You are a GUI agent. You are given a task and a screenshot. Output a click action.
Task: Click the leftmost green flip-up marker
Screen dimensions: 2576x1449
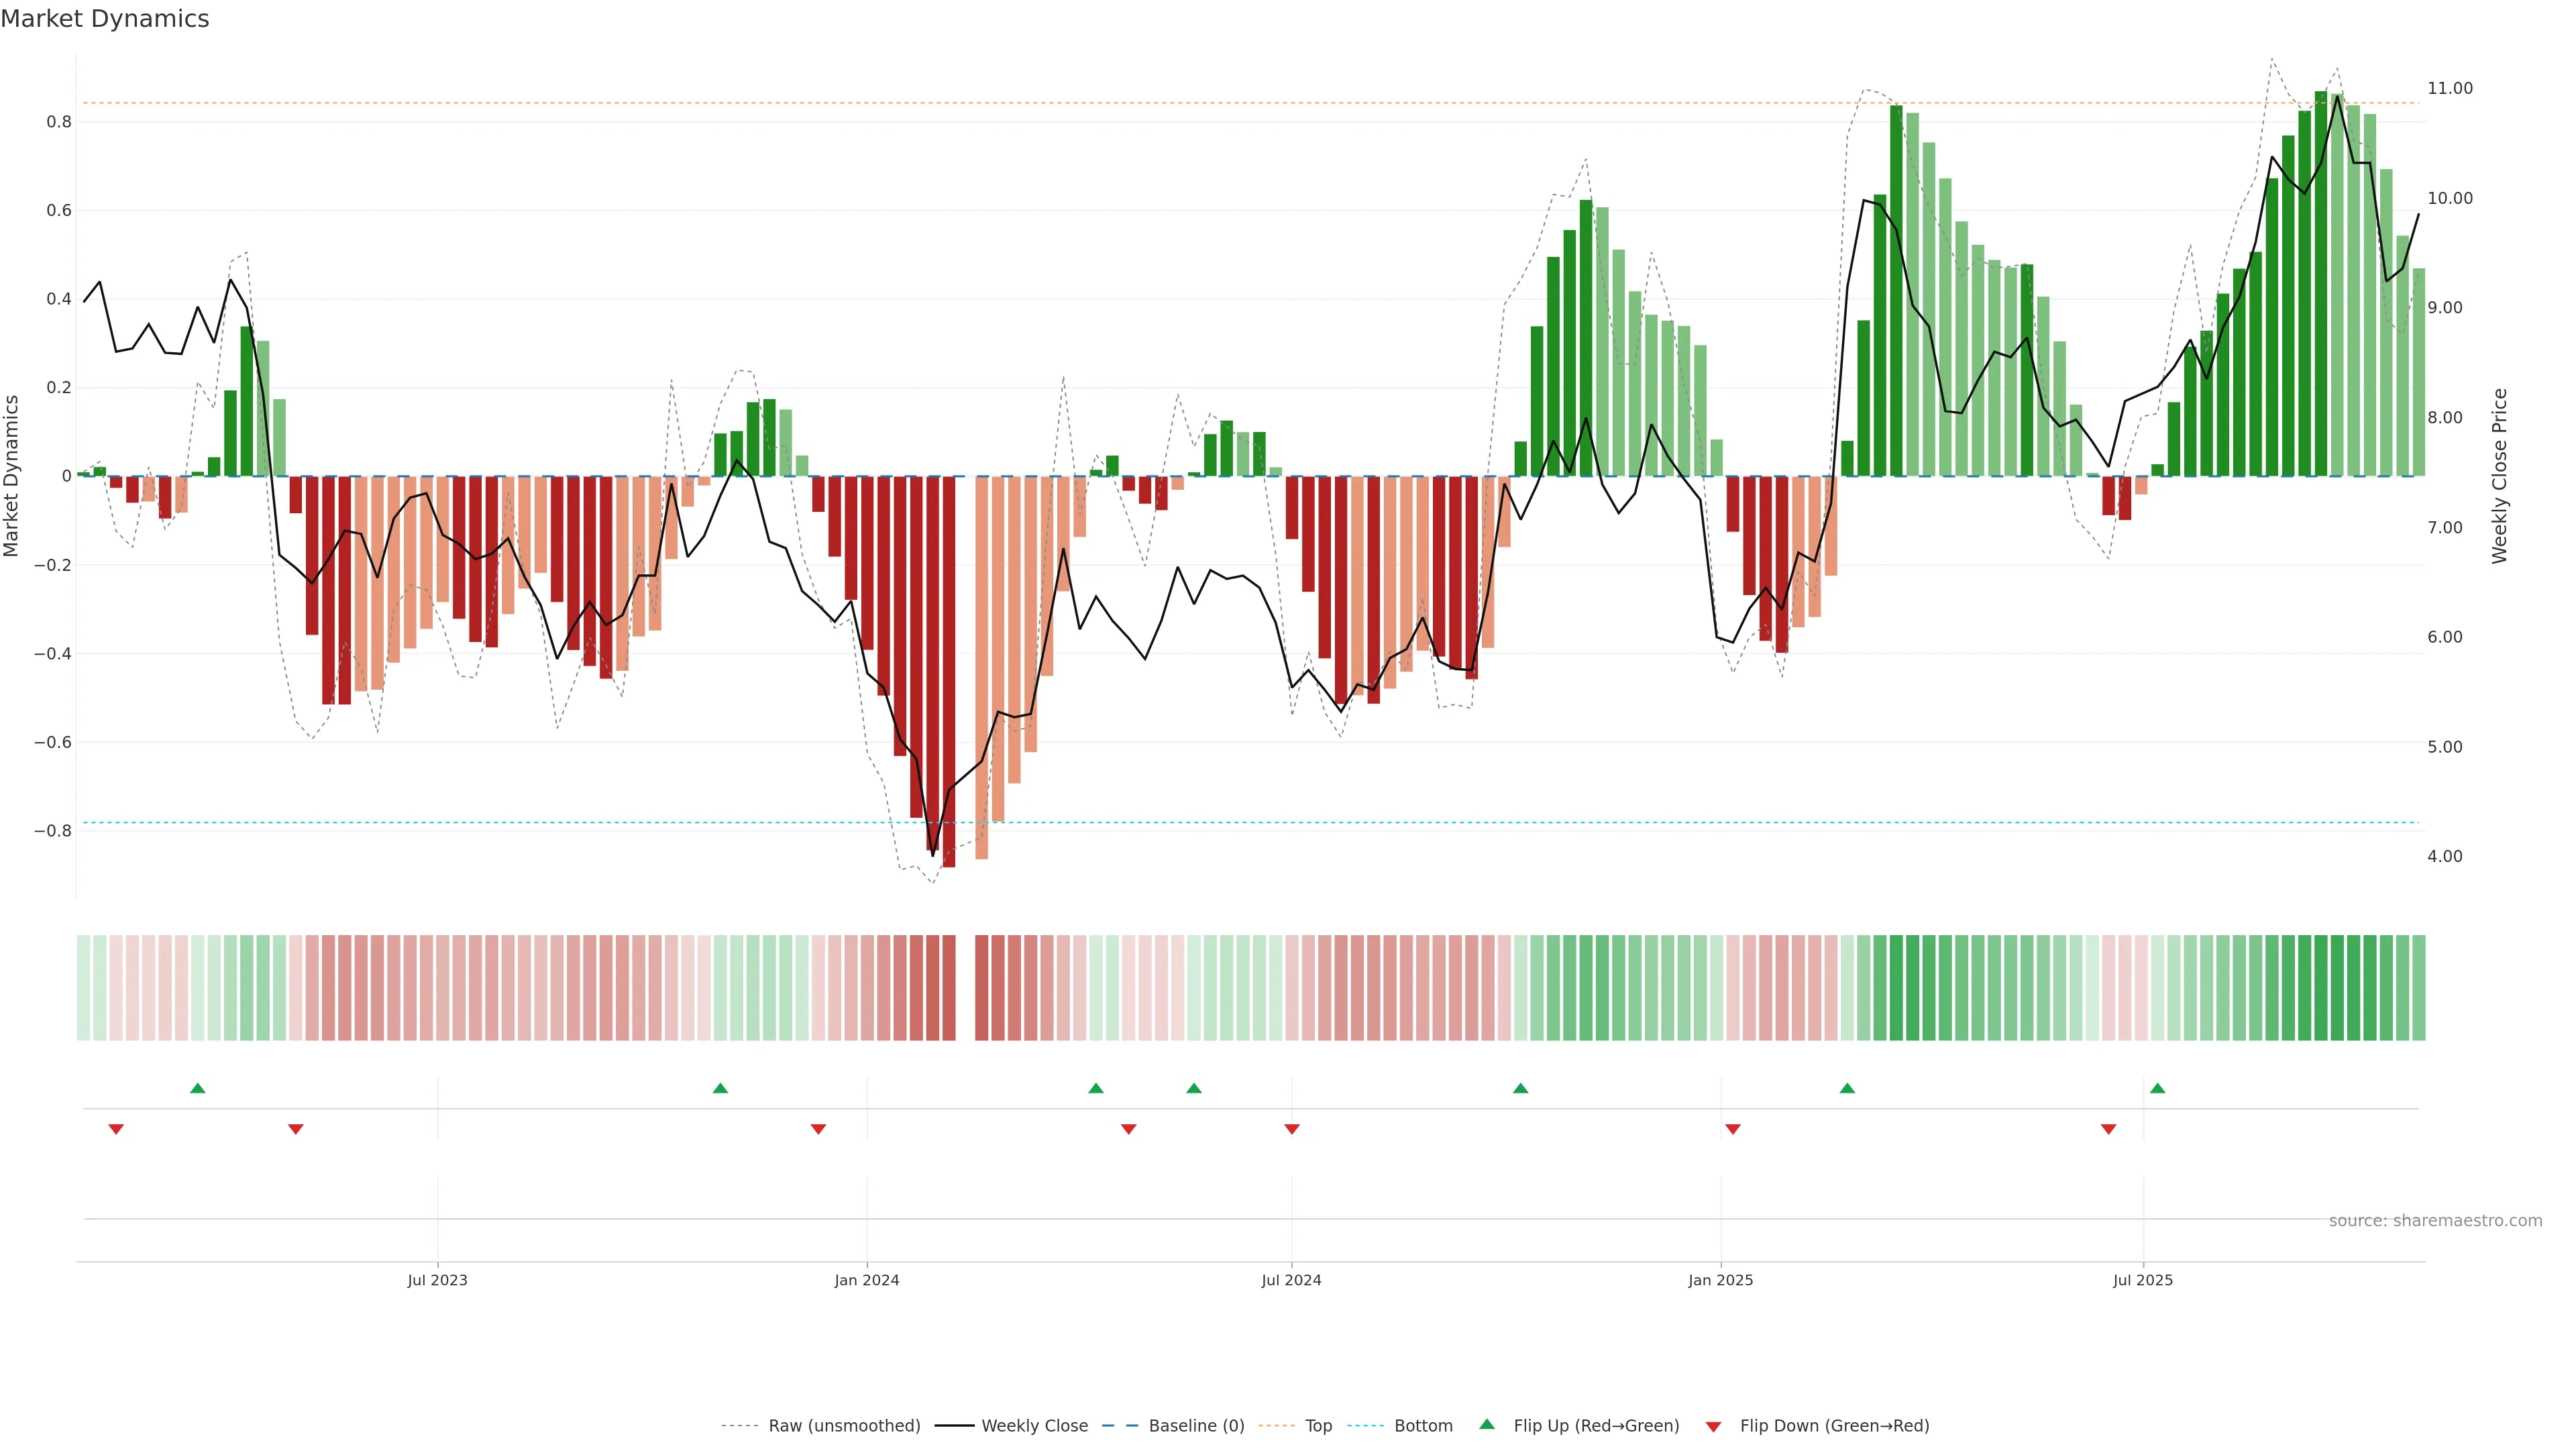coord(198,1088)
